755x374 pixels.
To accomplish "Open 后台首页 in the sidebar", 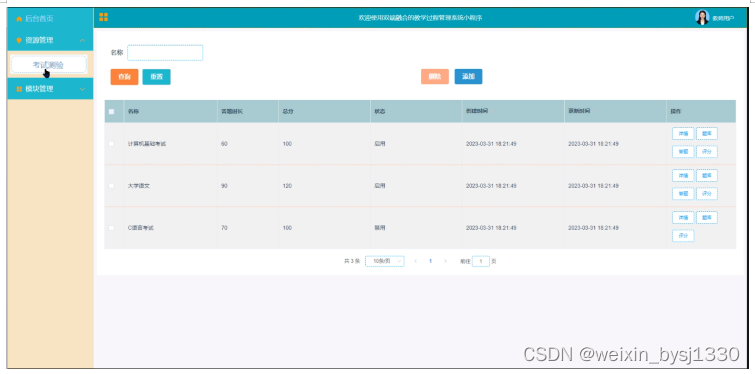I will (x=50, y=19).
